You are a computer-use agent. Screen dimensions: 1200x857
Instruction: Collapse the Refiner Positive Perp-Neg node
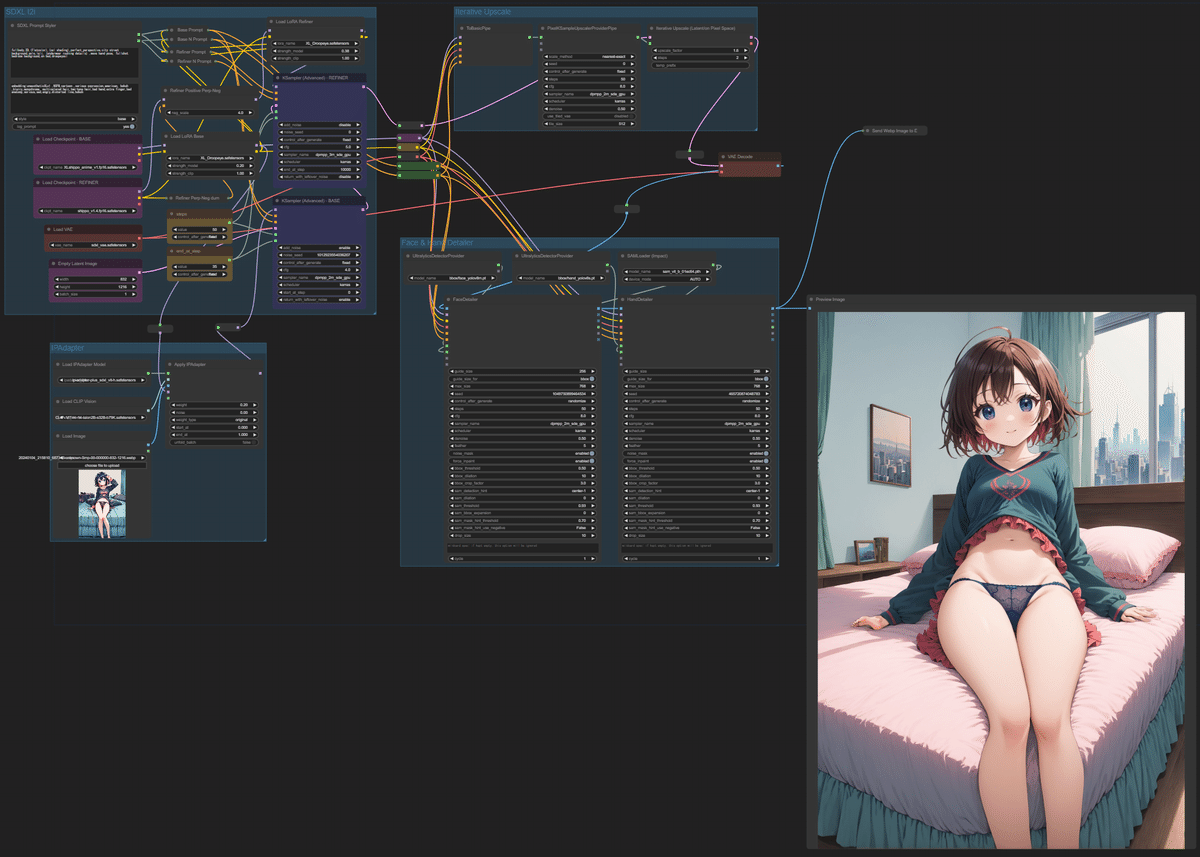tap(165, 90)
